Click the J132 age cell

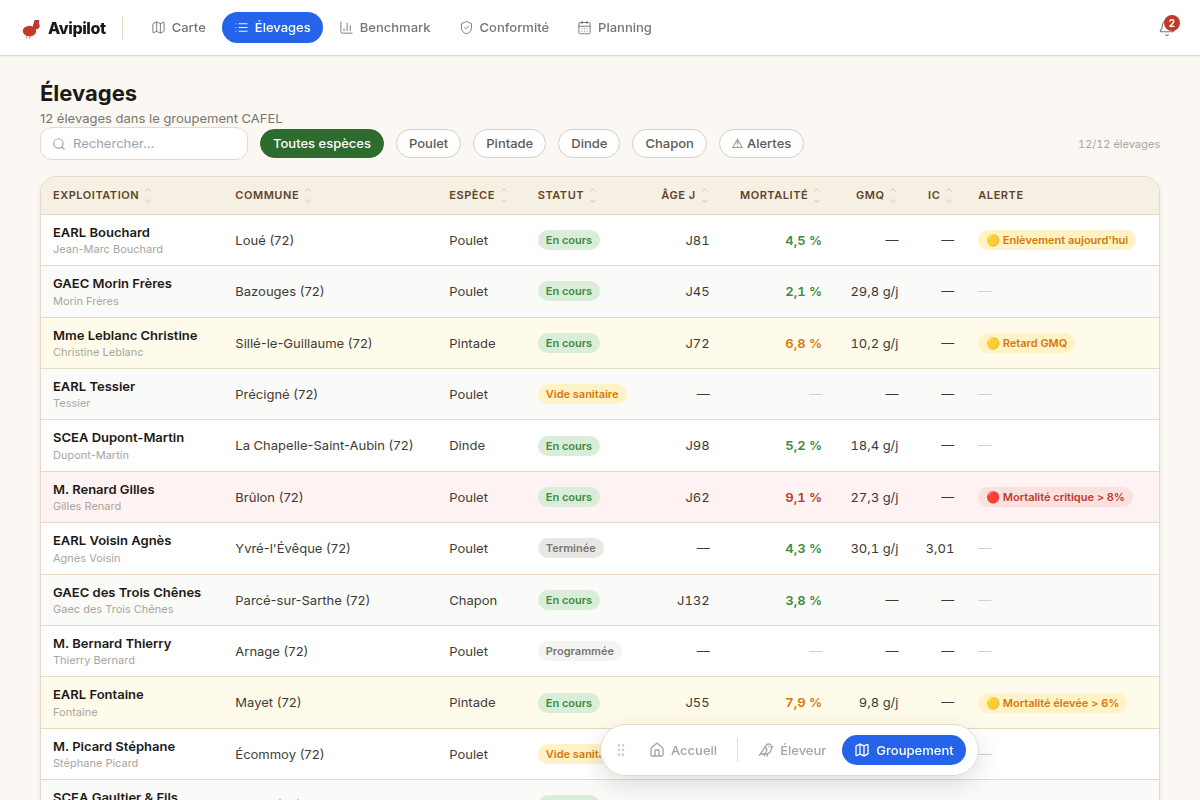tap(693, 600)
